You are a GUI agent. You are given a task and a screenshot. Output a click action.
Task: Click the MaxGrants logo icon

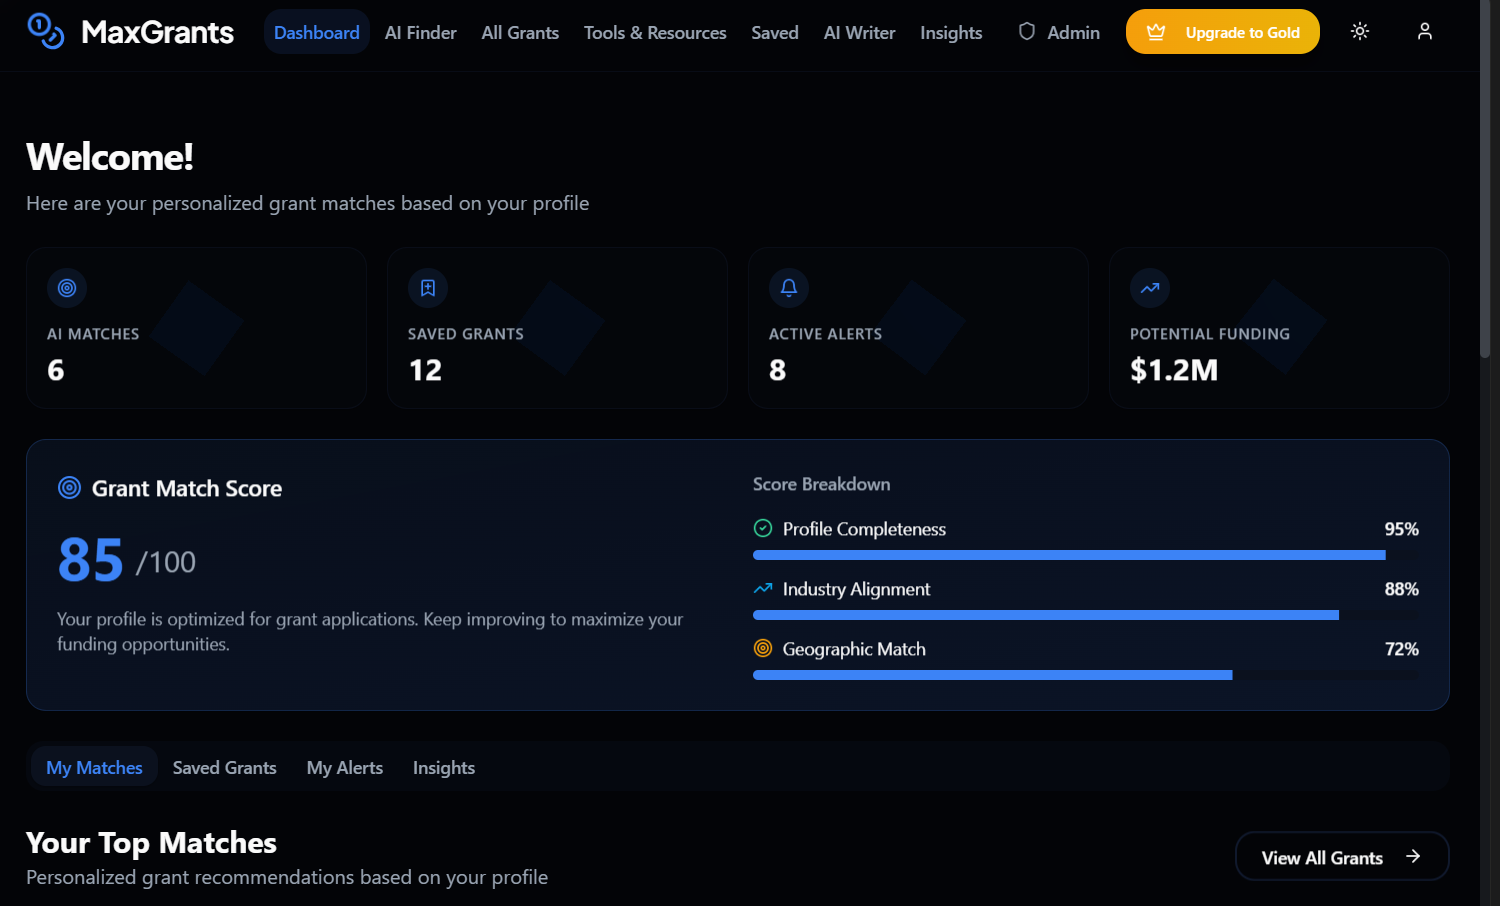click(46, 31)
